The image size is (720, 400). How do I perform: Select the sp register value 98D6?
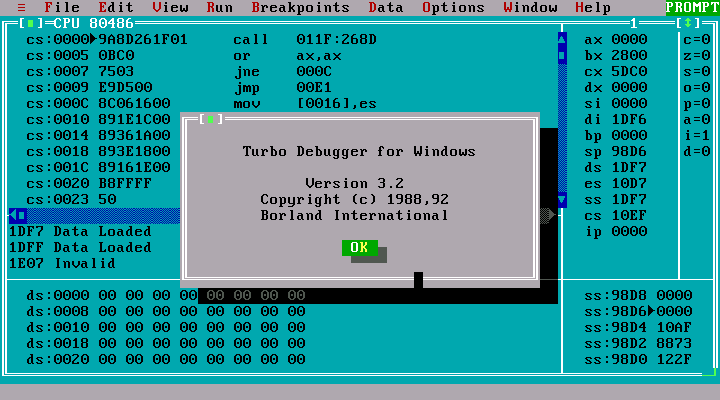[629, 151]
